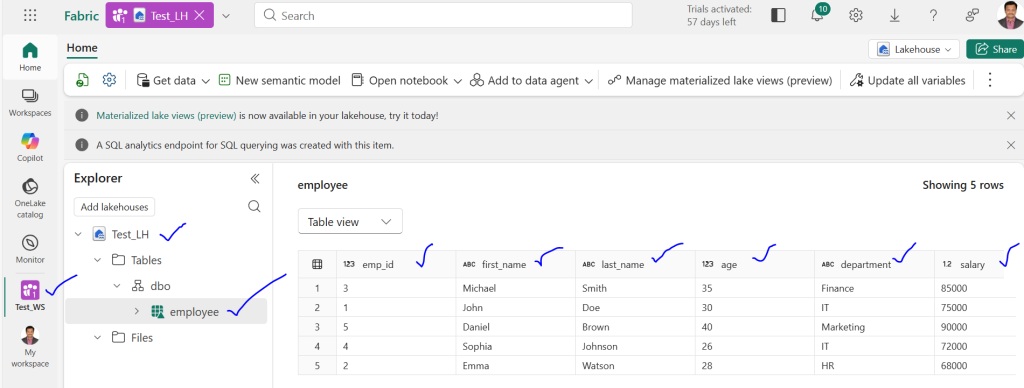
Task: Click Add lakehouses button
Action: (x=114, y=207)
